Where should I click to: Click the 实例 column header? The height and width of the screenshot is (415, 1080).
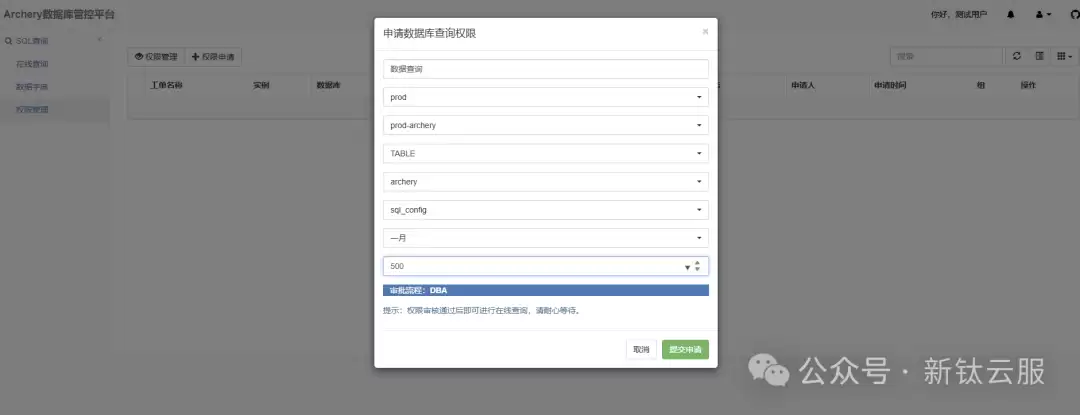(x=261, y=85)
